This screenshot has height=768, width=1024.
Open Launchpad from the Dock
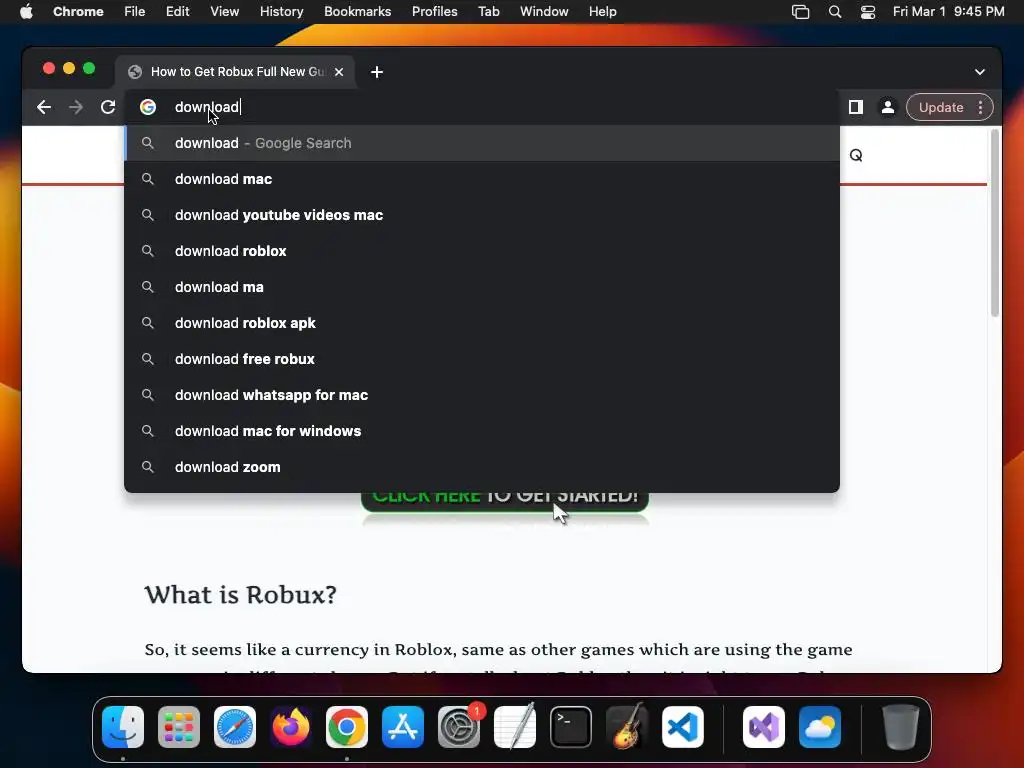[x=179, y=727]
